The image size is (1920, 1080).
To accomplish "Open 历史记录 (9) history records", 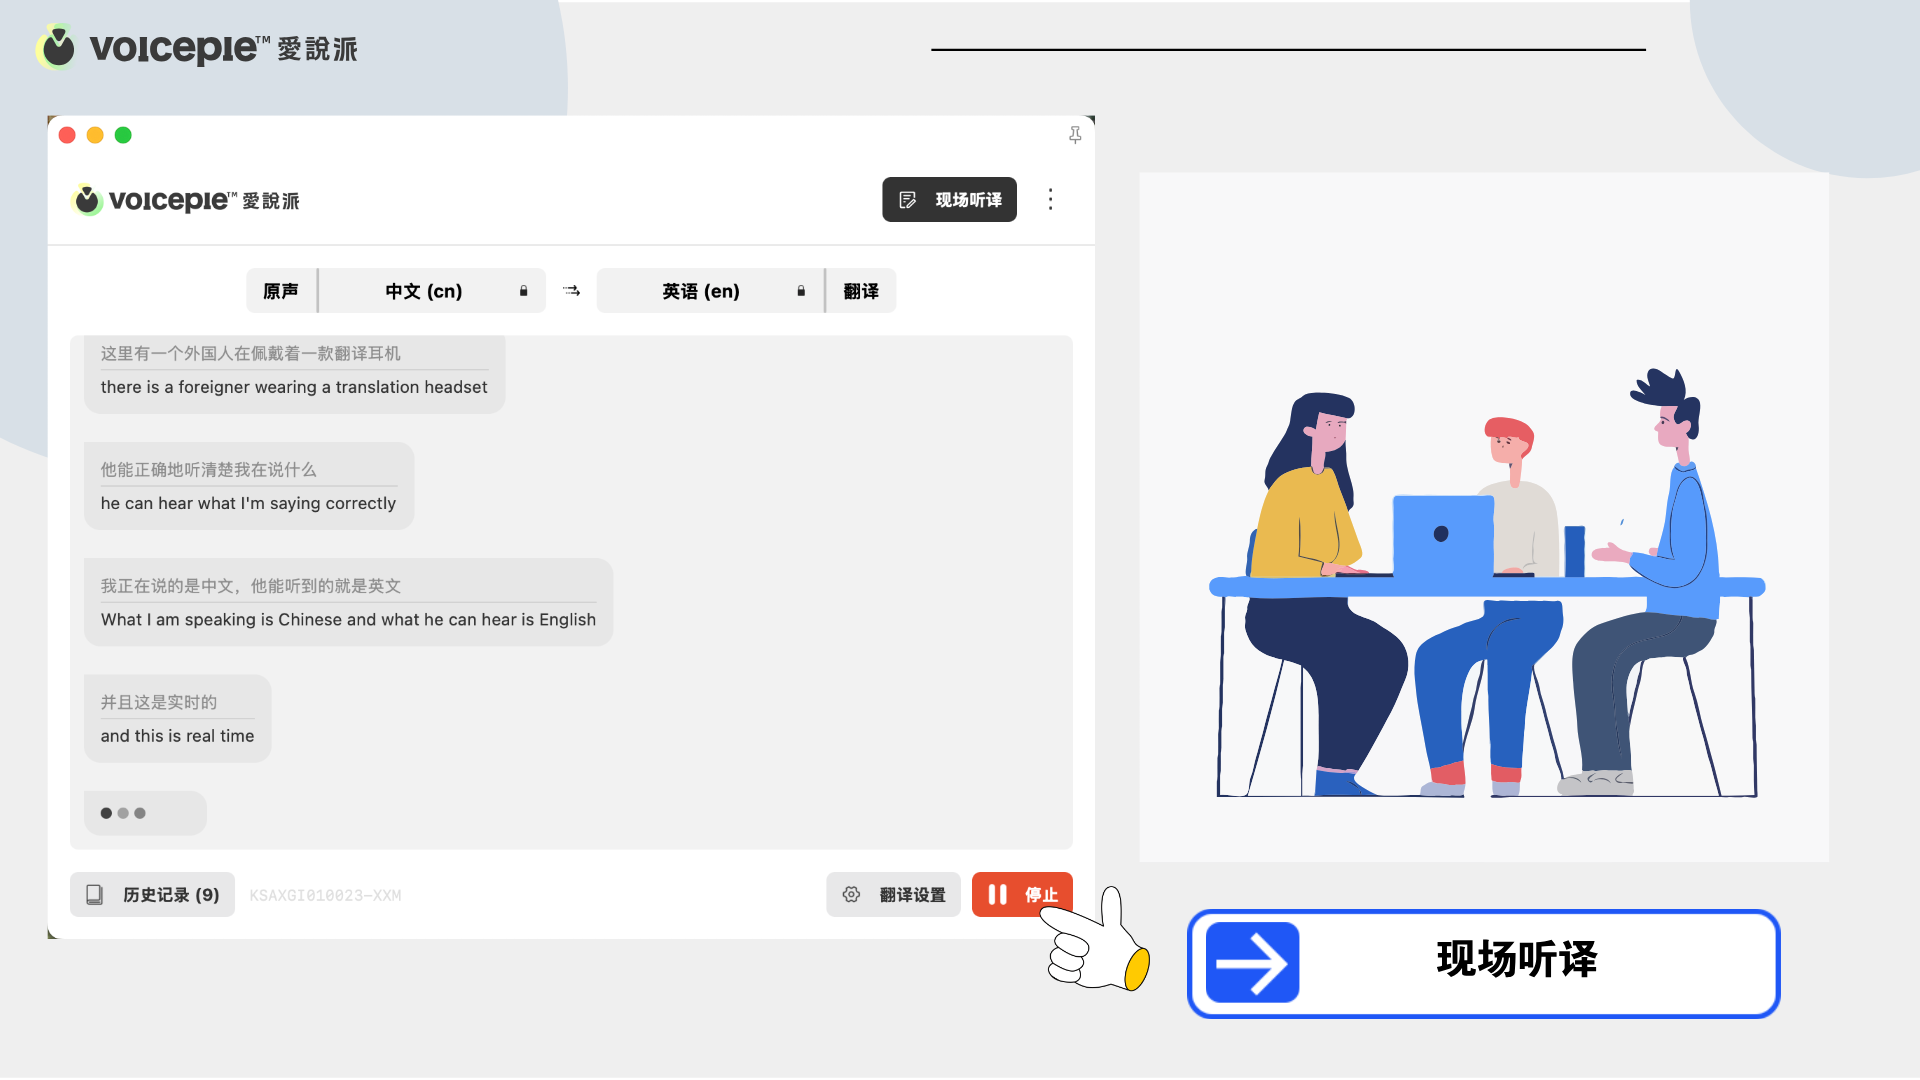I will 152,894.
